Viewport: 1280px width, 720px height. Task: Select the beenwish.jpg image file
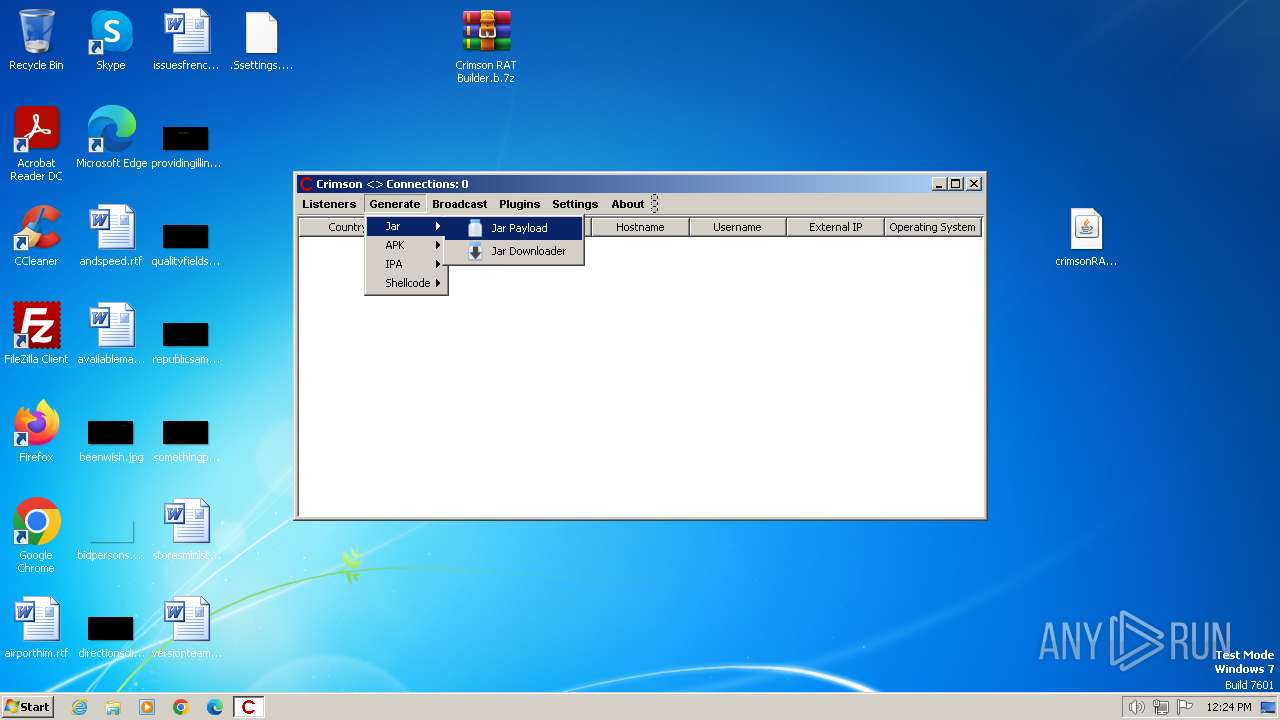point(111,439)
